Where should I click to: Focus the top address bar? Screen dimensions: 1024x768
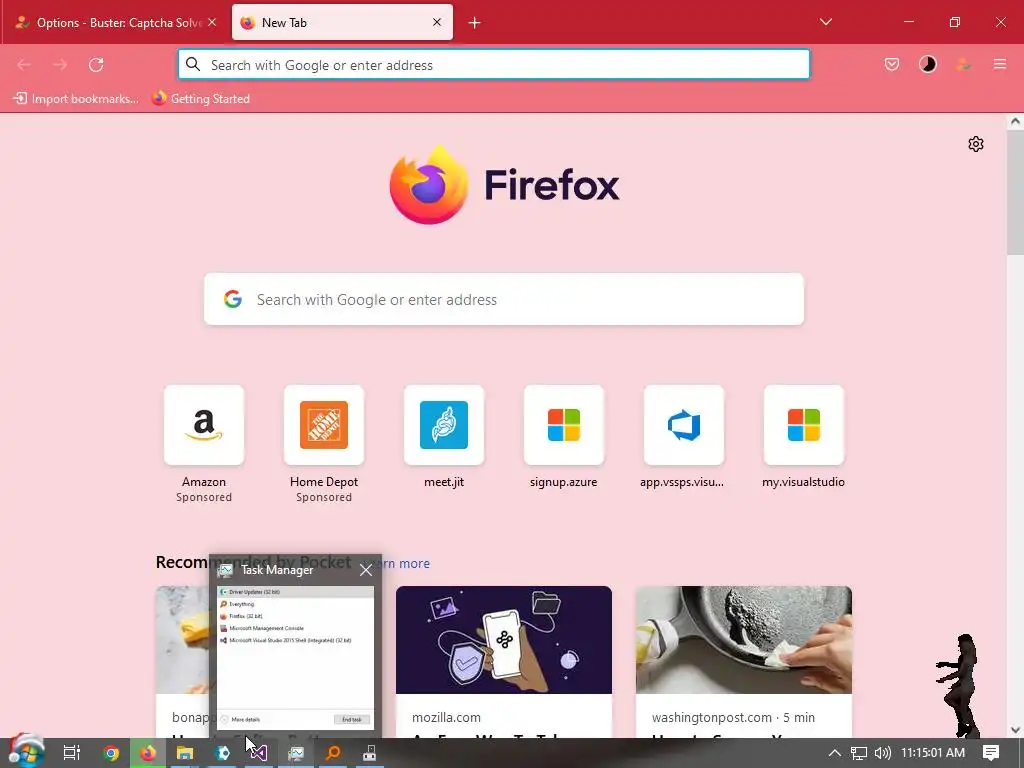494,65
